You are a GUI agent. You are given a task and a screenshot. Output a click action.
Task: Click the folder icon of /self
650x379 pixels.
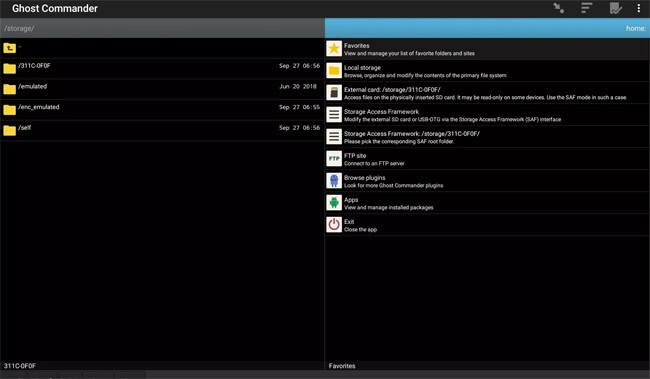10,131
